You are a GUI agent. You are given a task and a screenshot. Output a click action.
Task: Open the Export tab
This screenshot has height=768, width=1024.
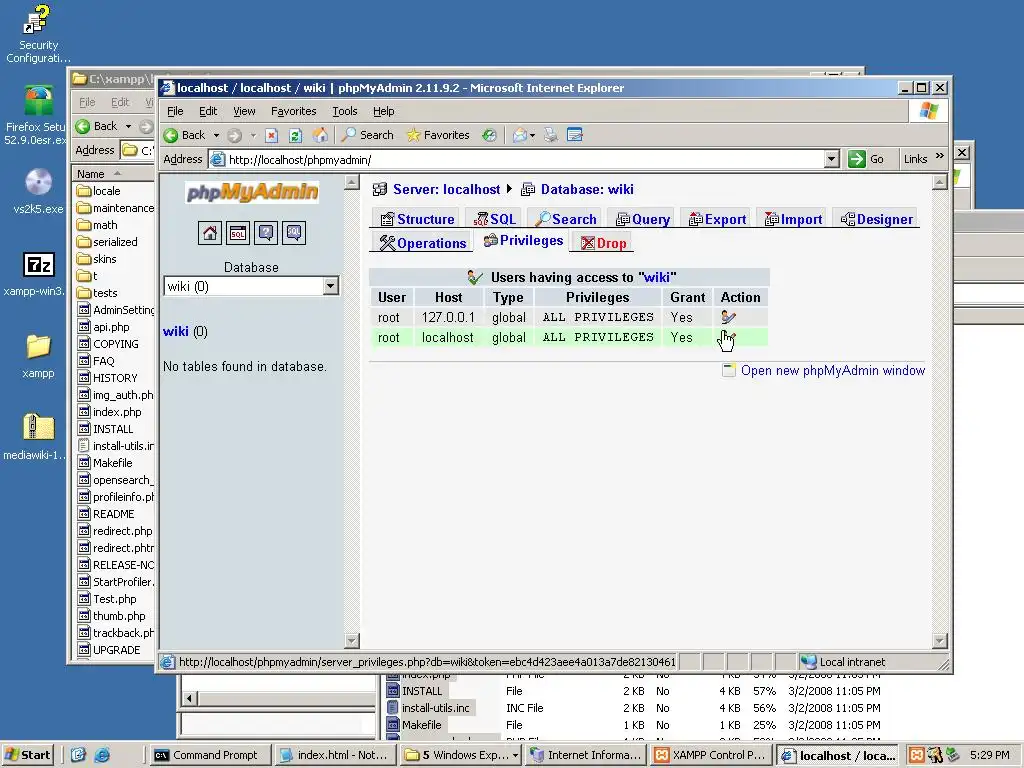tap(717, 219)
